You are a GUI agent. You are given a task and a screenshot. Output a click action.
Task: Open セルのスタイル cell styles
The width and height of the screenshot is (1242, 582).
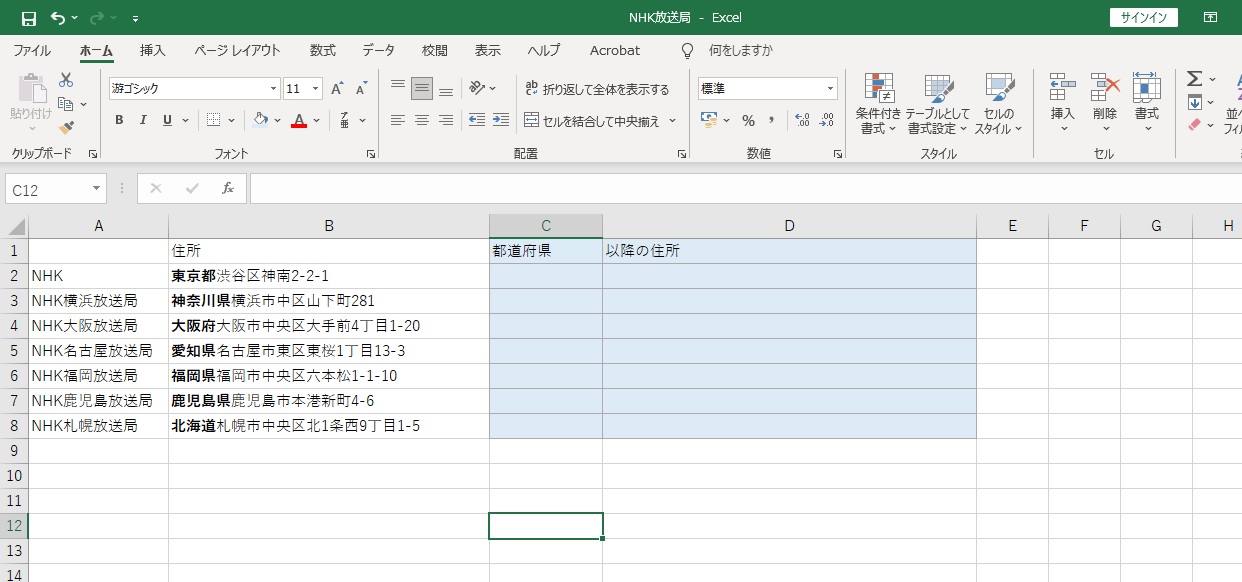coord(999,105)
